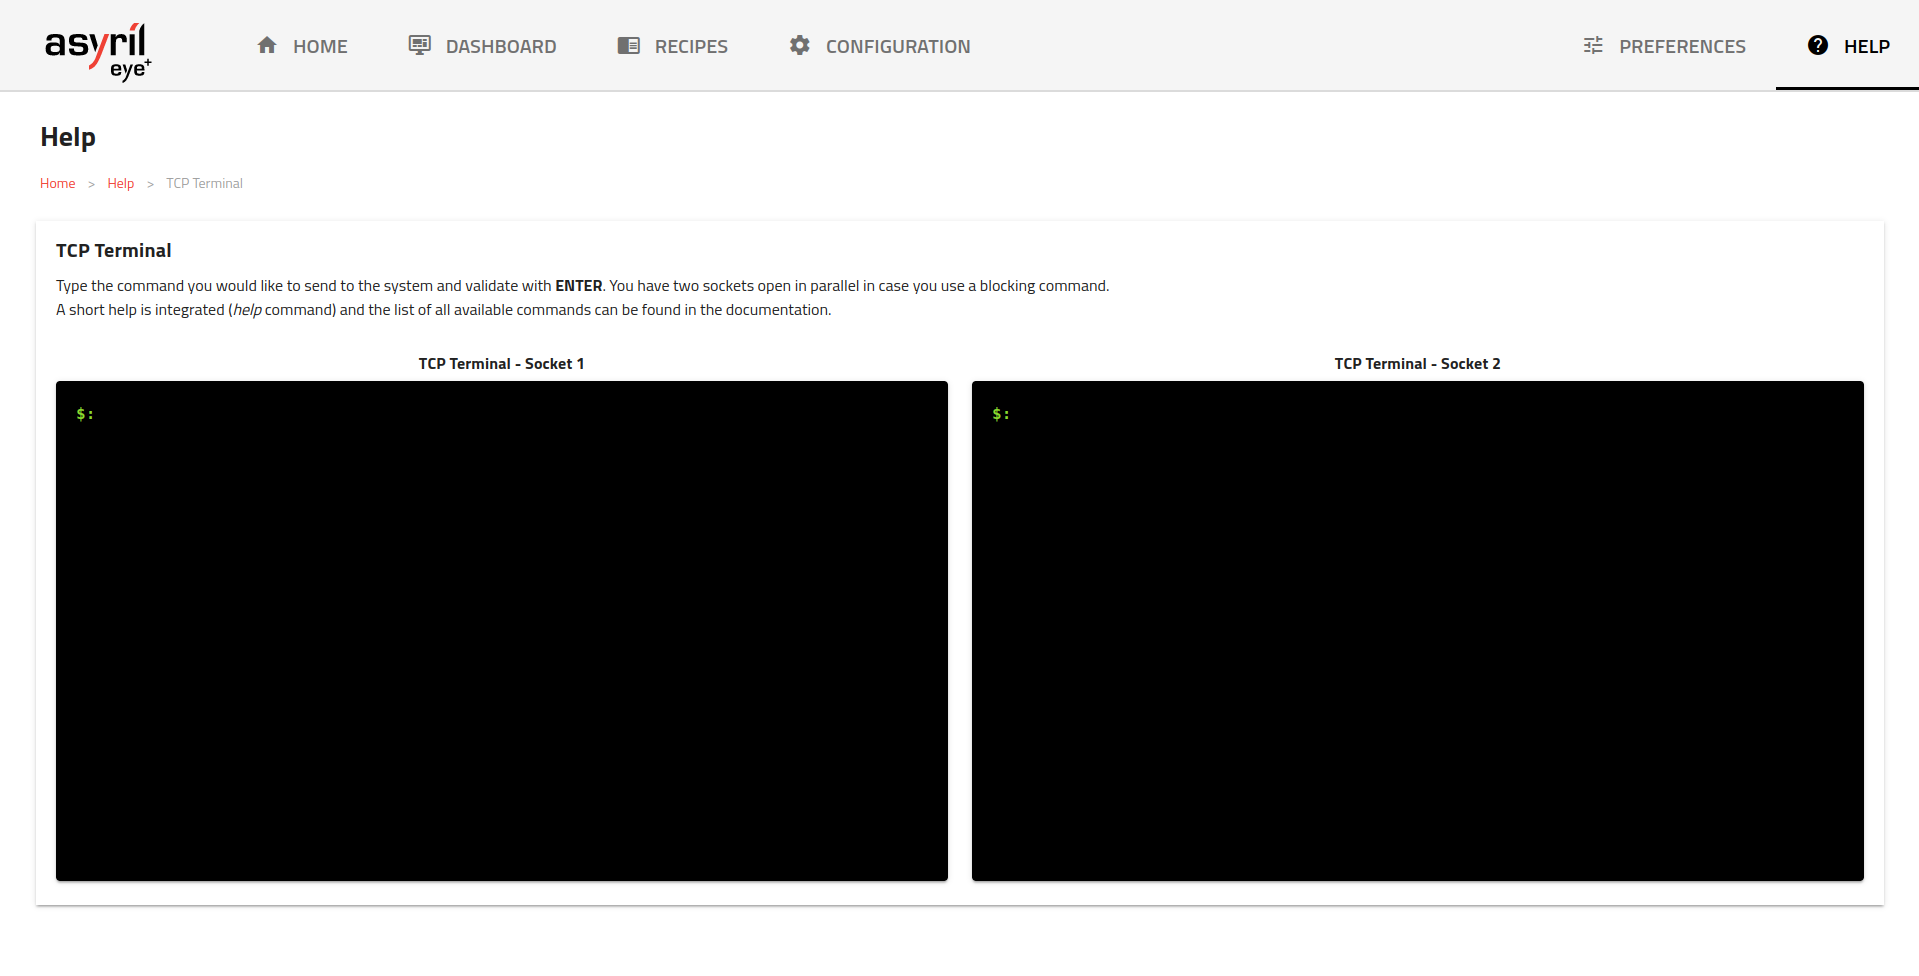Click the asyril eye+ logo
The image size is (1919, 976).
97,50
